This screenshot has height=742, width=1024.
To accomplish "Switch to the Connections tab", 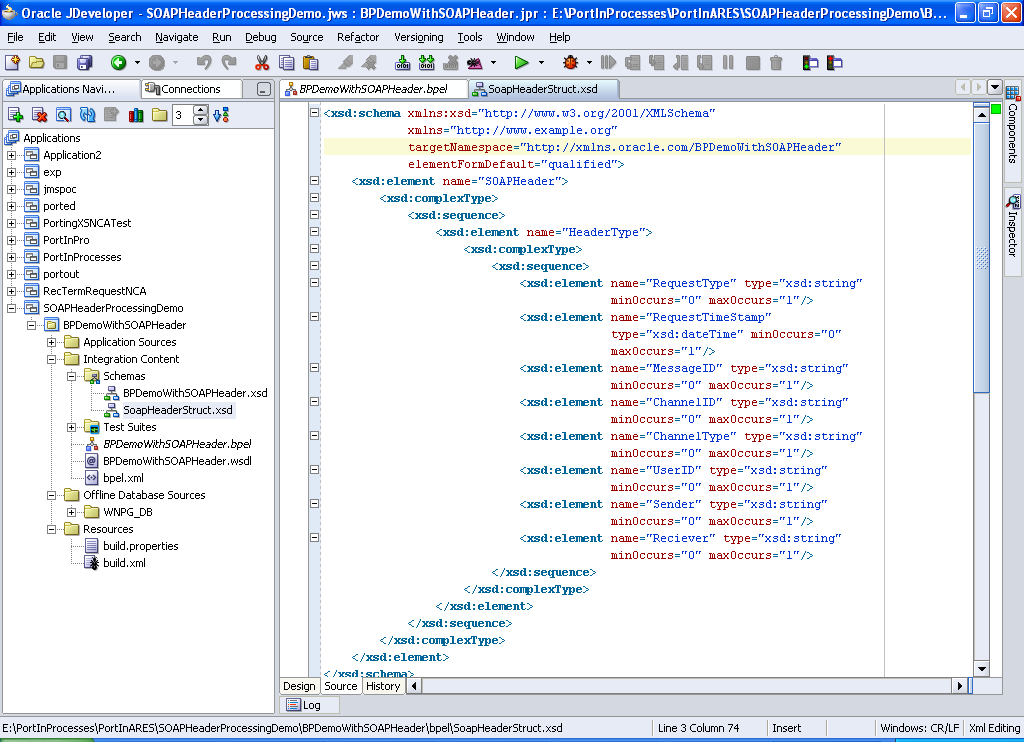I will coord(191,89).
